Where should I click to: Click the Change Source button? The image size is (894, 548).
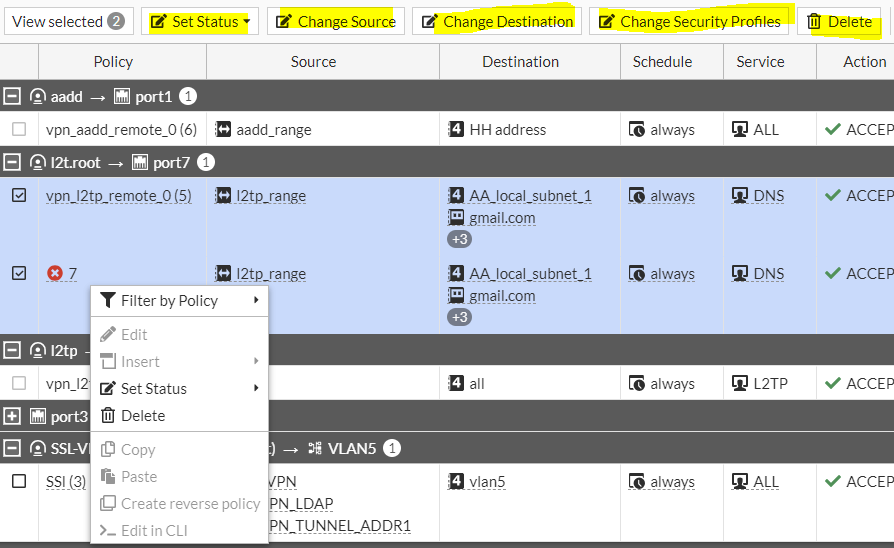[336, 21]
